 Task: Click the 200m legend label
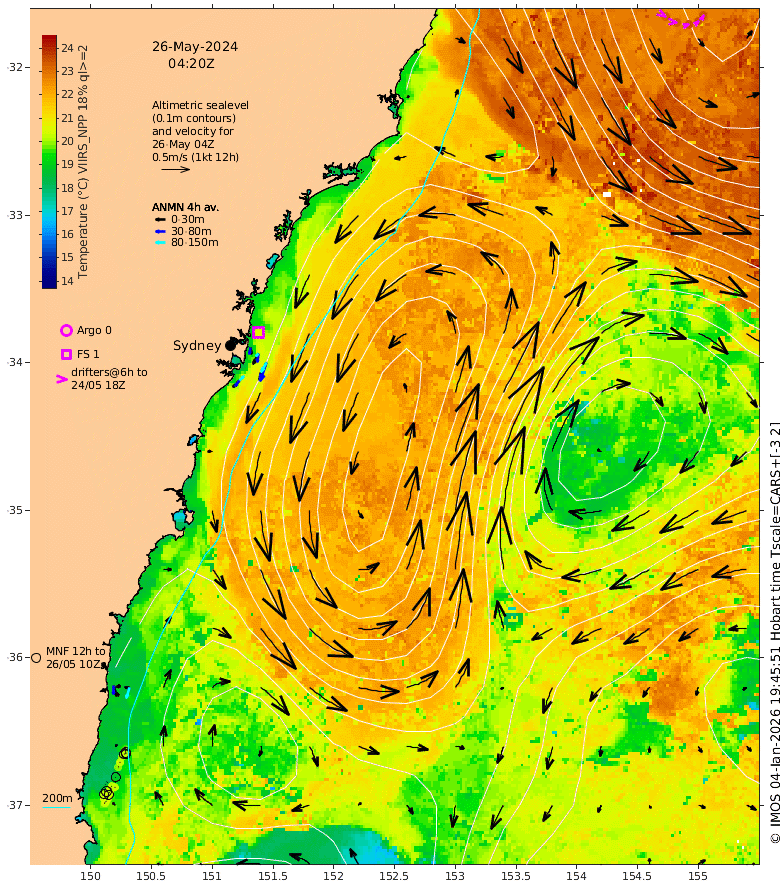tap(57, 798)
